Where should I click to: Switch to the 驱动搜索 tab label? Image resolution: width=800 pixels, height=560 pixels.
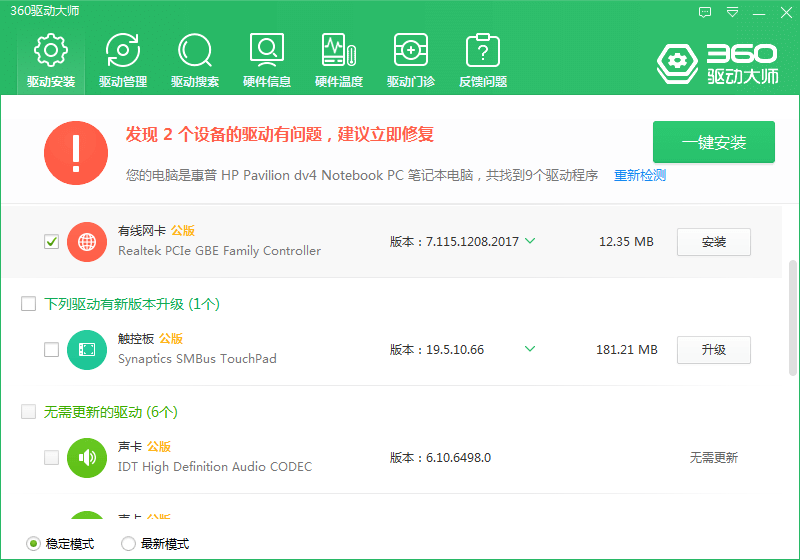(x=194, y=82)
